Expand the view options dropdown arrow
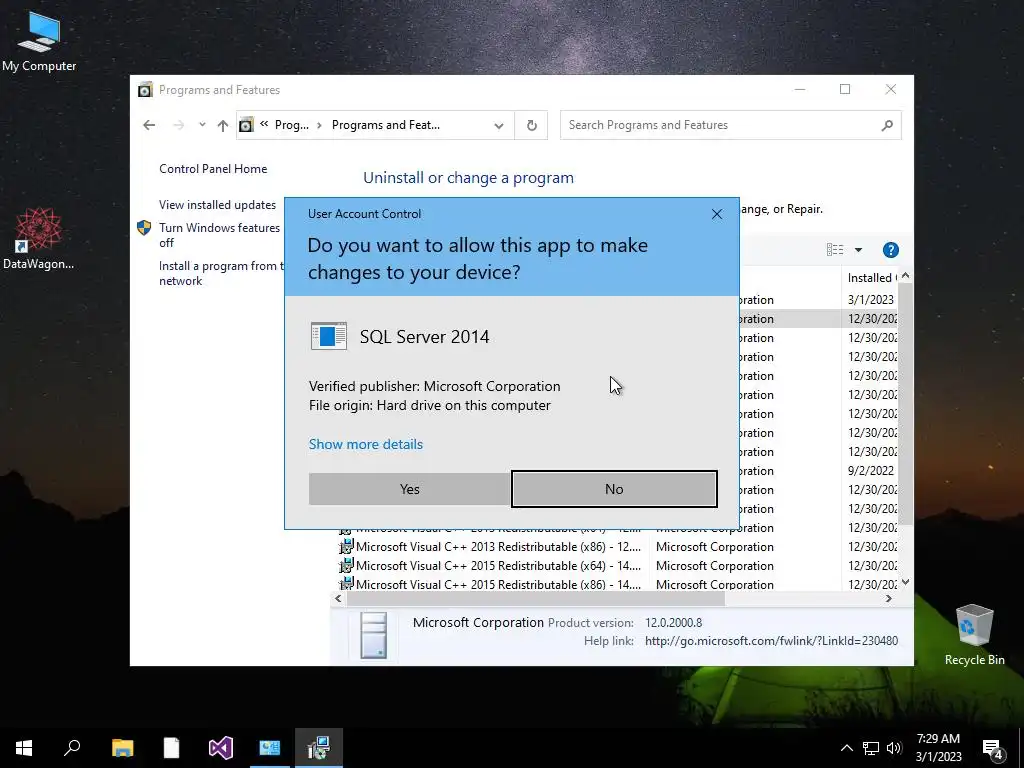Image resolution: width=1024 pixels, height=768 pixels. pyautogui.click(x=858, y=249)
